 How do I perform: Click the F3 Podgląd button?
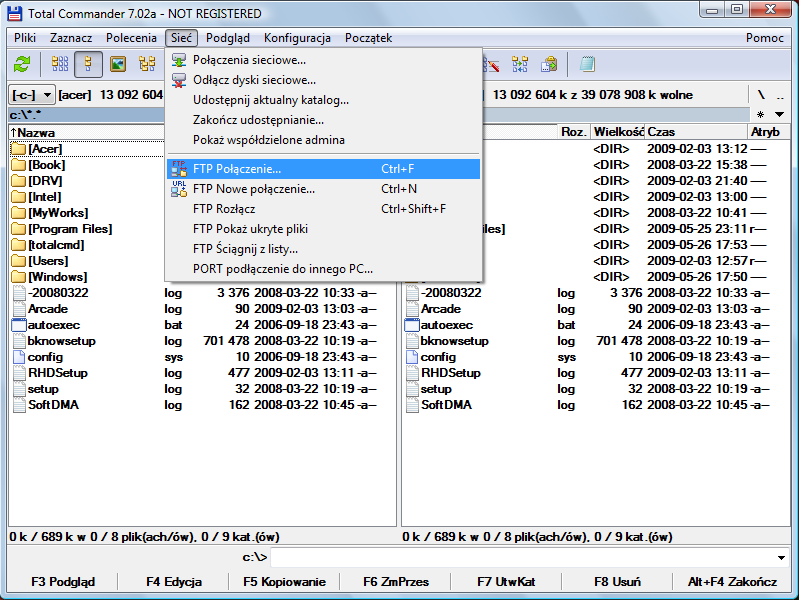click(x=63, y=582)
